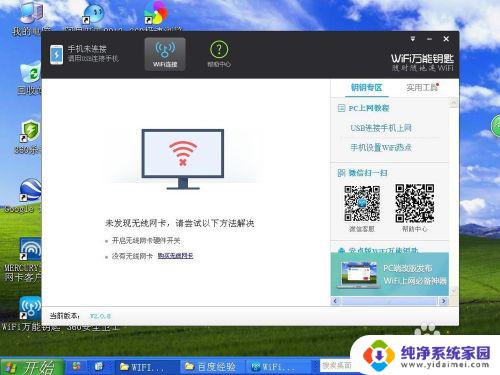The image size is (500, 375).
Task: Click the 购买无线网卡 link
Action: click(175, 256)
